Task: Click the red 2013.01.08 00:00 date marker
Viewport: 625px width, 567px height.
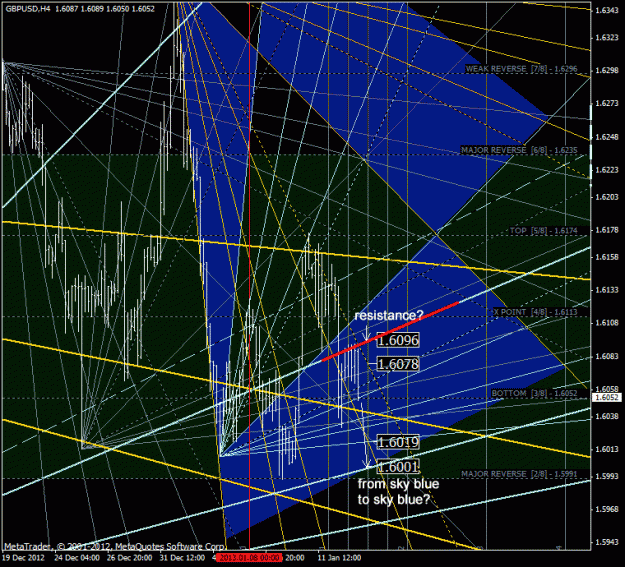Action: [250, 557]
